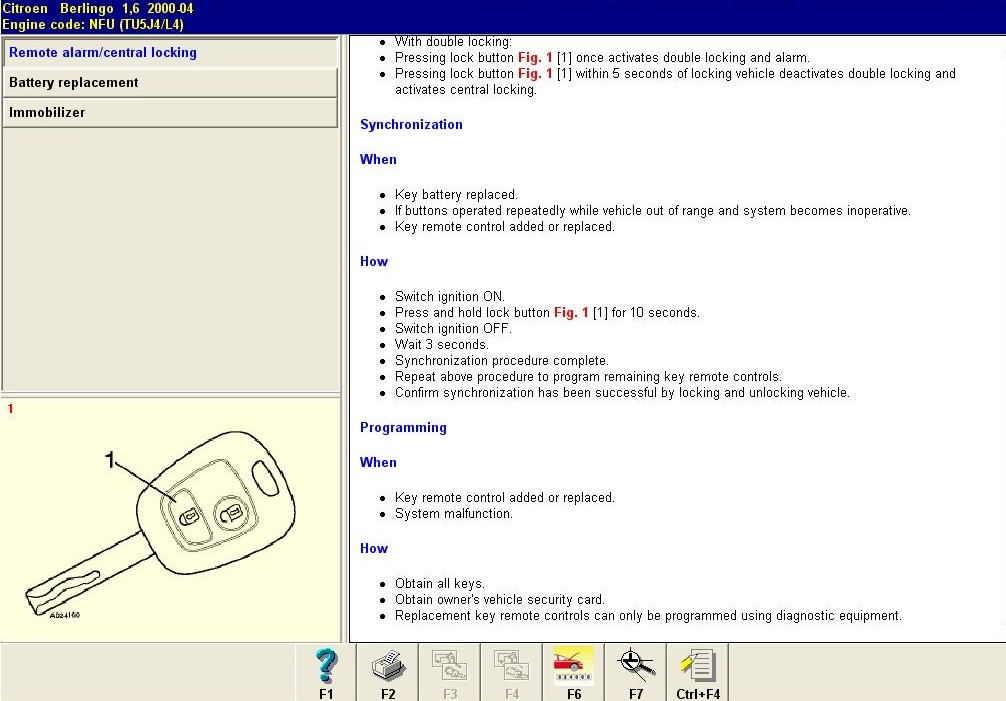This screenshot has width=1006, height=701.
Task: Click 'Key remote control added or replaced.' under Synchronization
Action: coord(504,227)
